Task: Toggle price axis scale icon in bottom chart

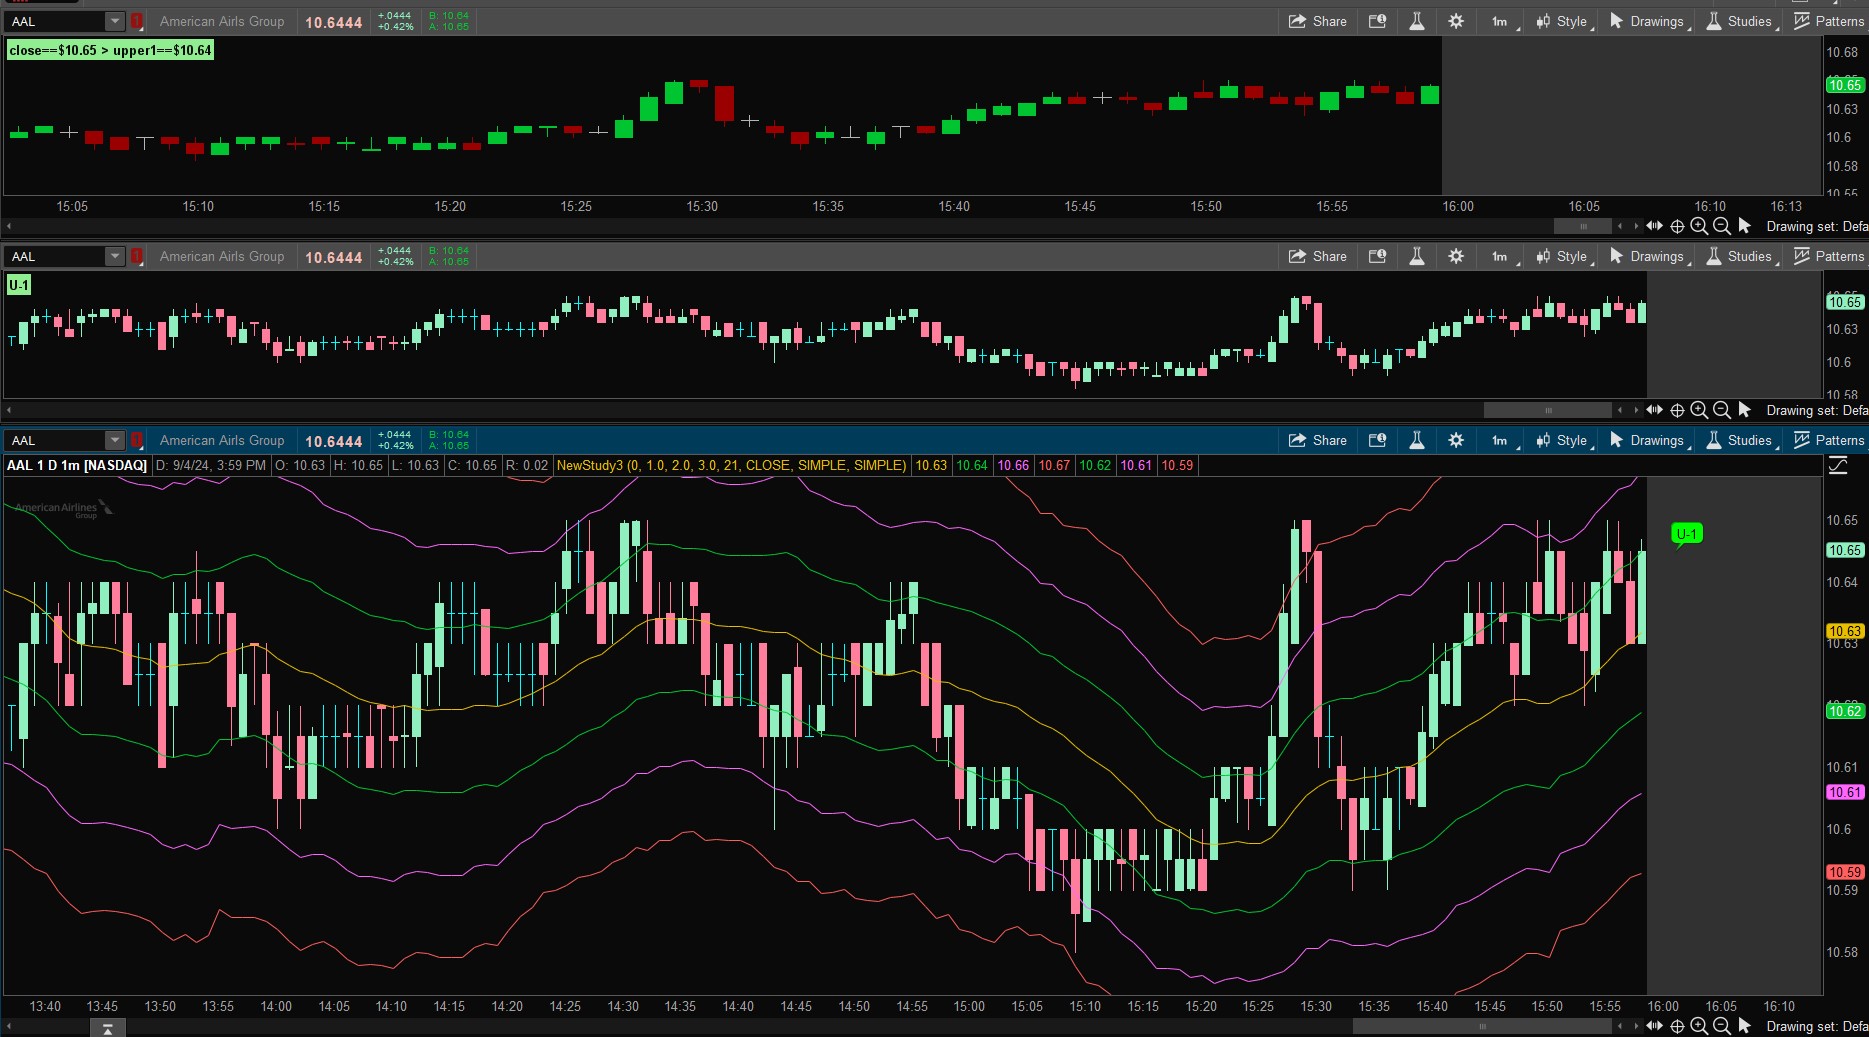Action: pos(1838,465)
